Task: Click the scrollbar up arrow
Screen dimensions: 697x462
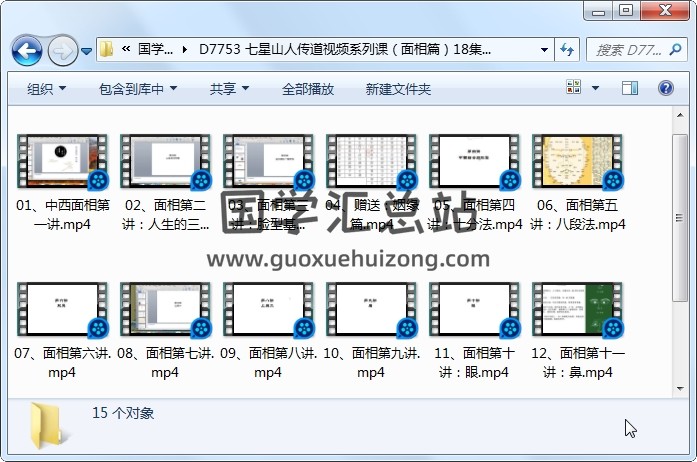Action: tap(680, 116)
